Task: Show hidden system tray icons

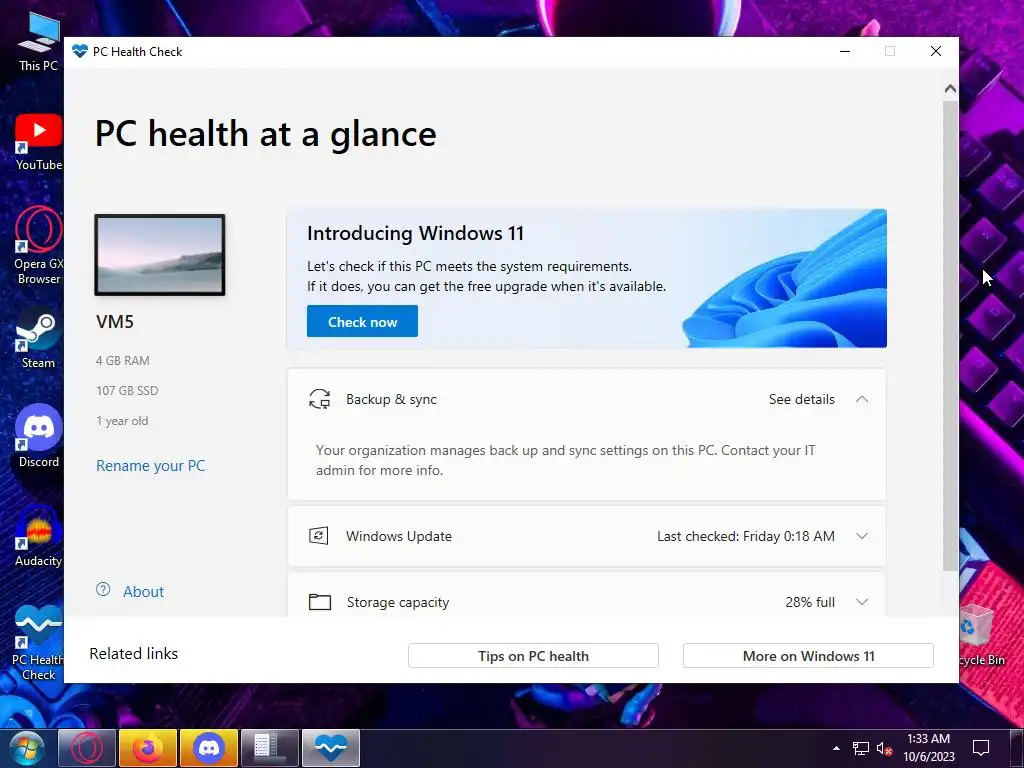Action: point(836,748)
